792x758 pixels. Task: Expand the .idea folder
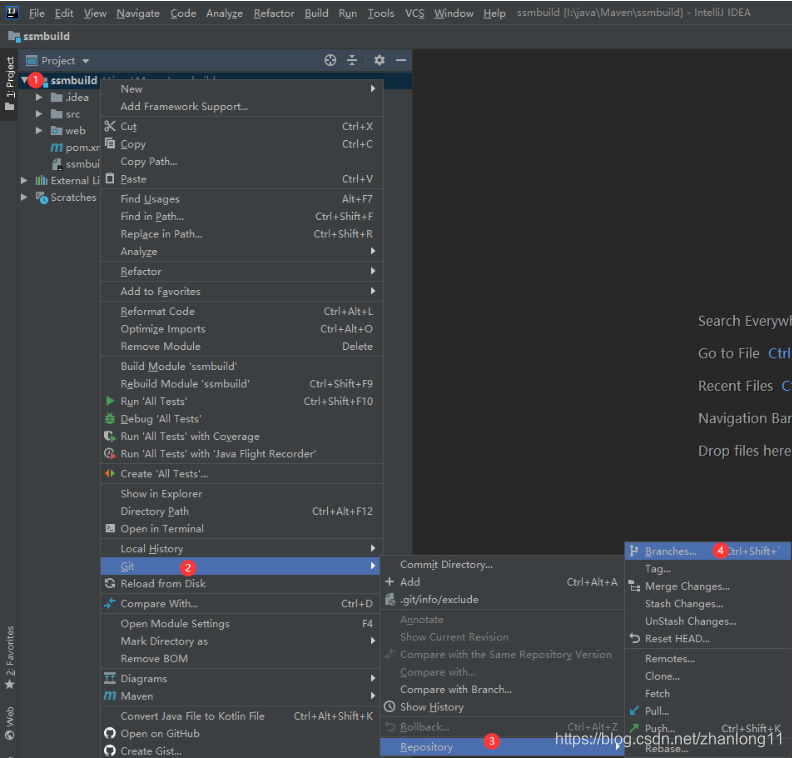[39, 97]
